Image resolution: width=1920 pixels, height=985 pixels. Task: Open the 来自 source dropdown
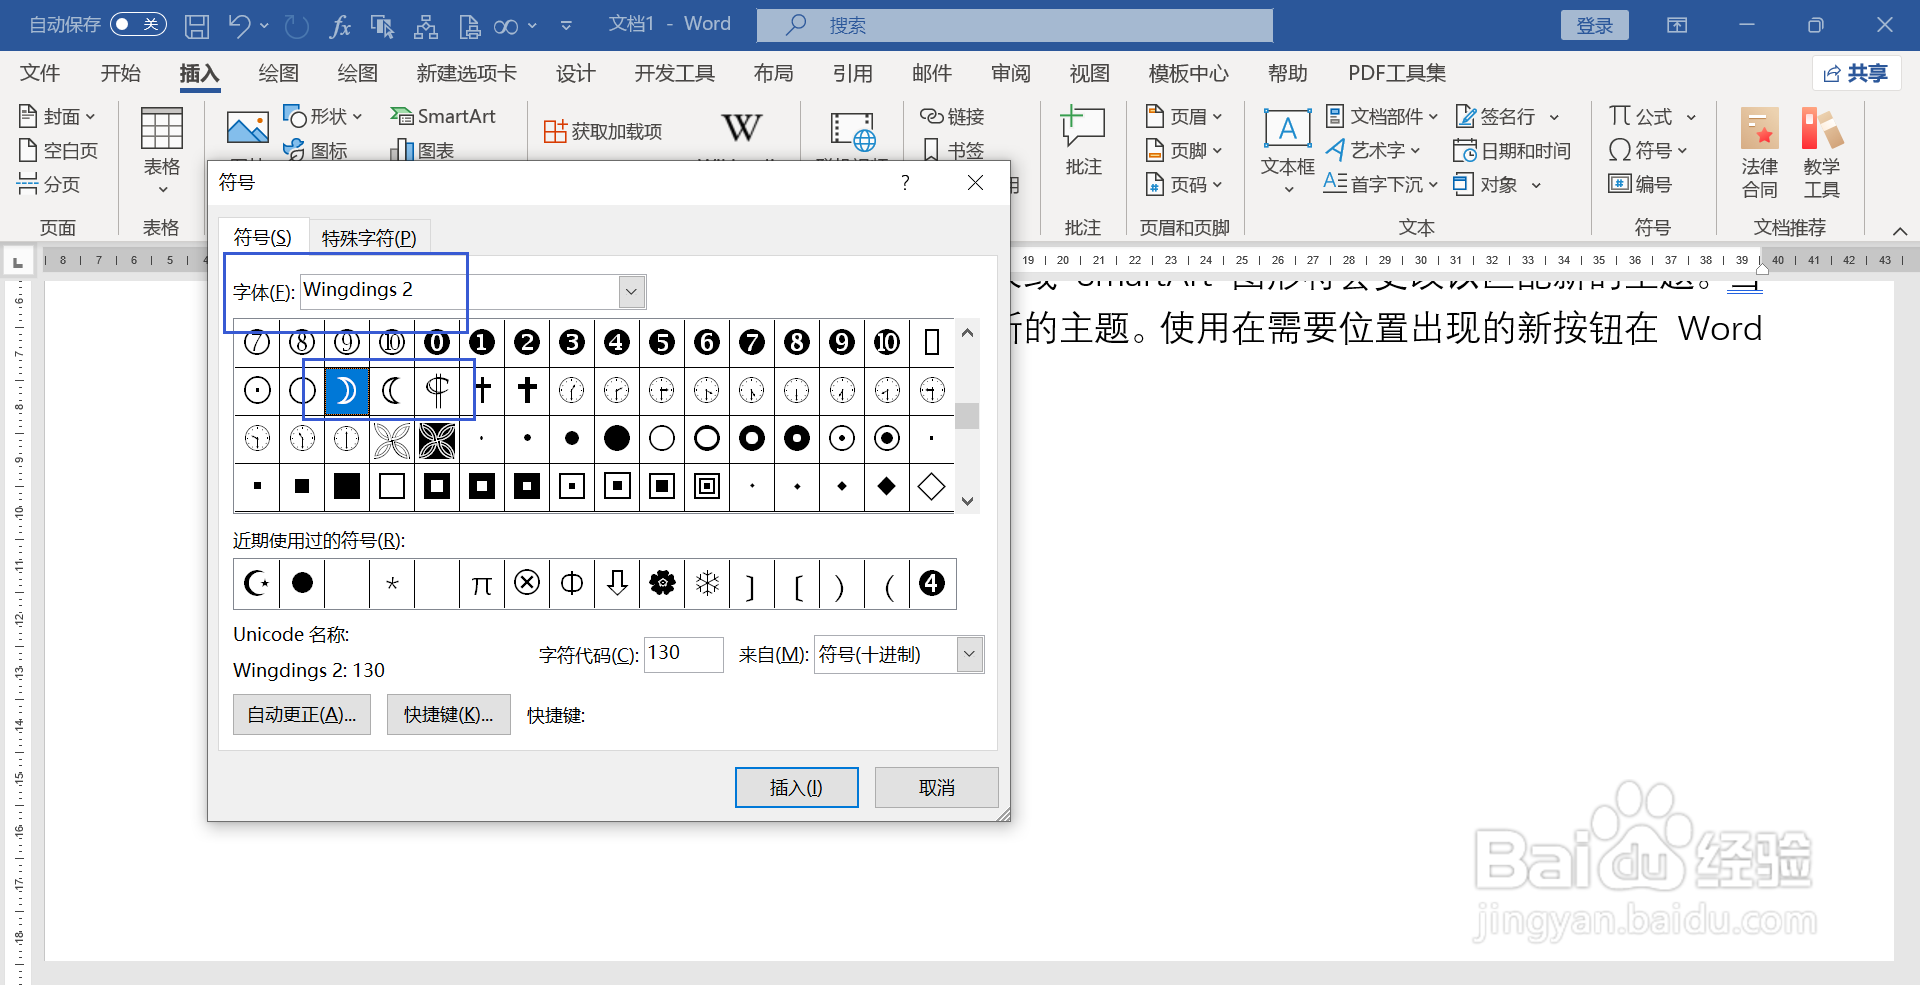(969, 654)
